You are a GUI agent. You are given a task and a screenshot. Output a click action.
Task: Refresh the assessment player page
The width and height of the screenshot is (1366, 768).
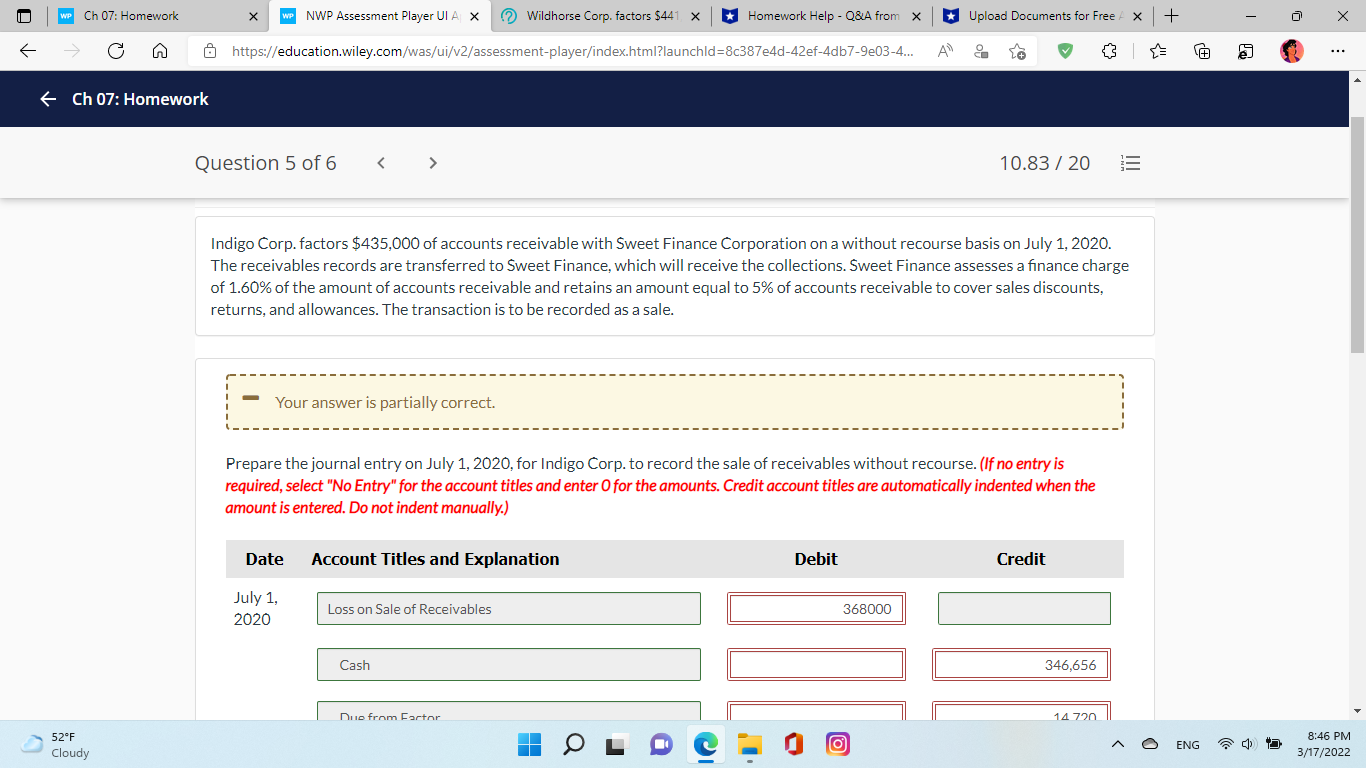115,50
